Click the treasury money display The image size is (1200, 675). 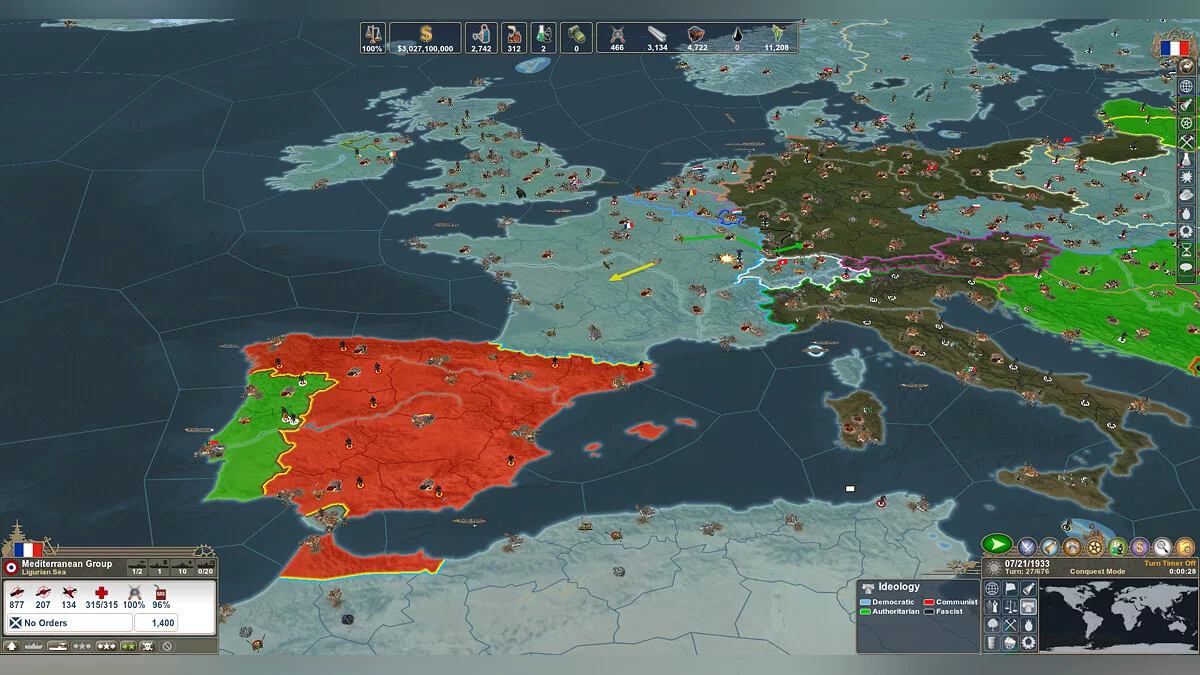click(x=425, y=38)
